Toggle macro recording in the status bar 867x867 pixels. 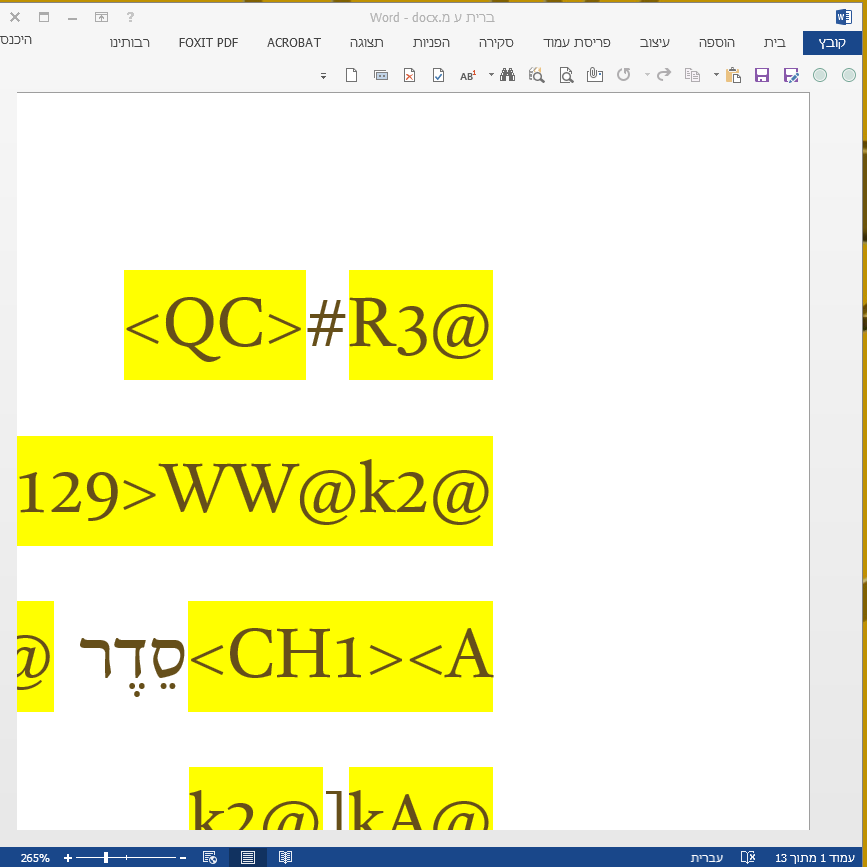tap(210, 857)
